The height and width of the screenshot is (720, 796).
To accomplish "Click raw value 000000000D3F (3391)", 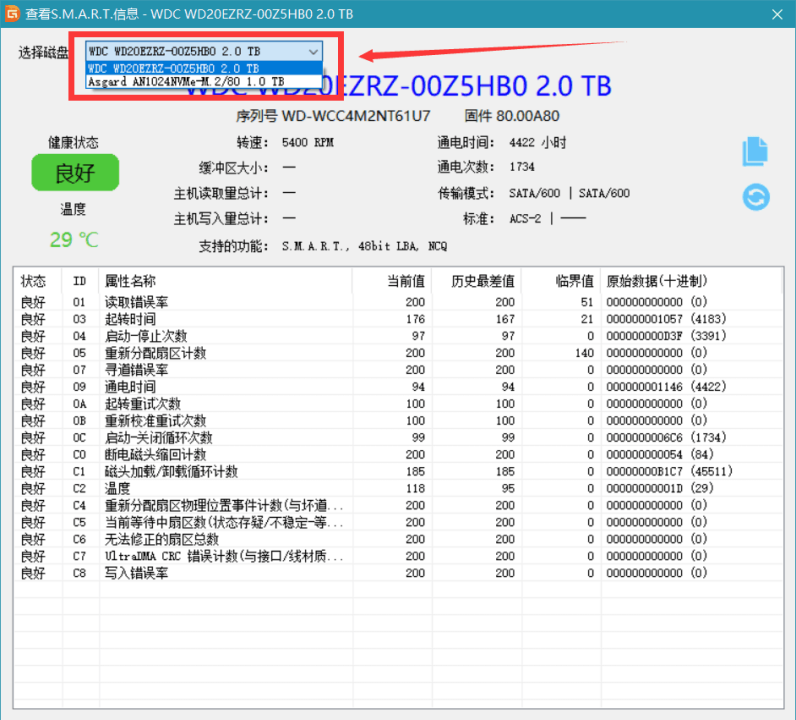I will point(666,336).
